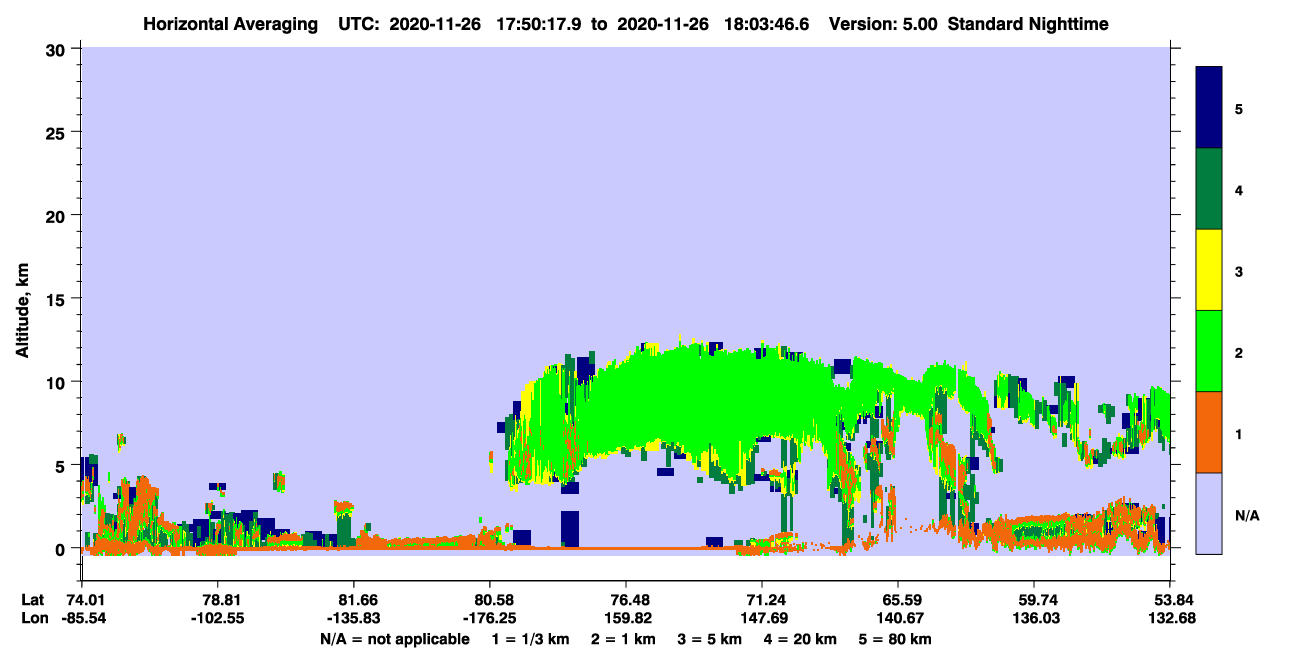Click the '2 = 1 km' legend entry
Screen dimensions: 1300x667
pos(623,639)
